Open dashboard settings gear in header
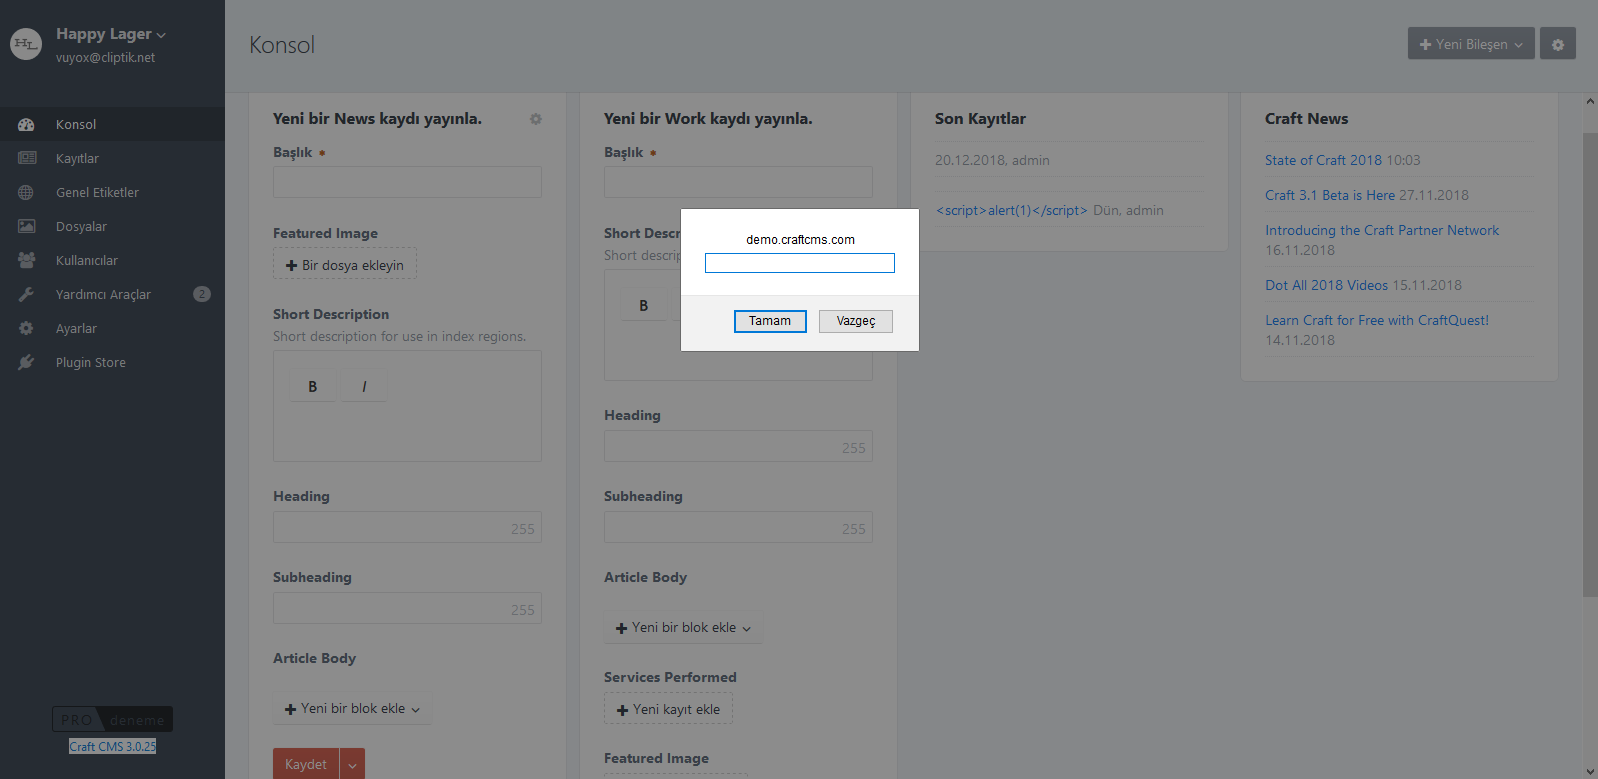This screenshot has width=1598, height=779. click(1557, 44)
